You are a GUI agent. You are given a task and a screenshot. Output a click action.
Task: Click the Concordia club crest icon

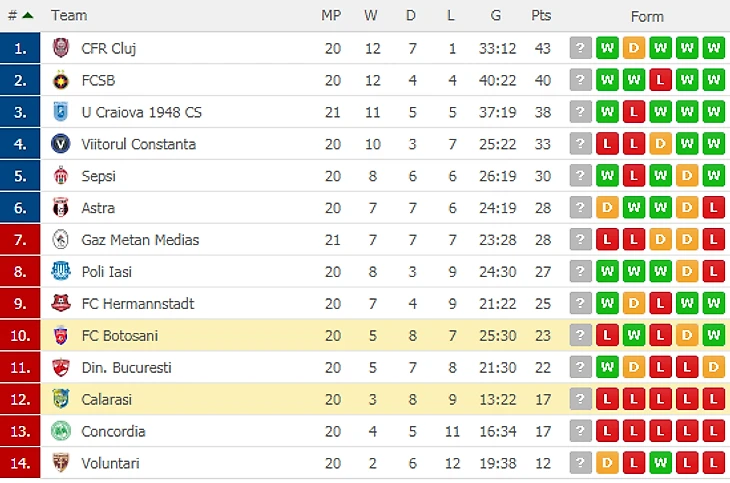[60, 432]
